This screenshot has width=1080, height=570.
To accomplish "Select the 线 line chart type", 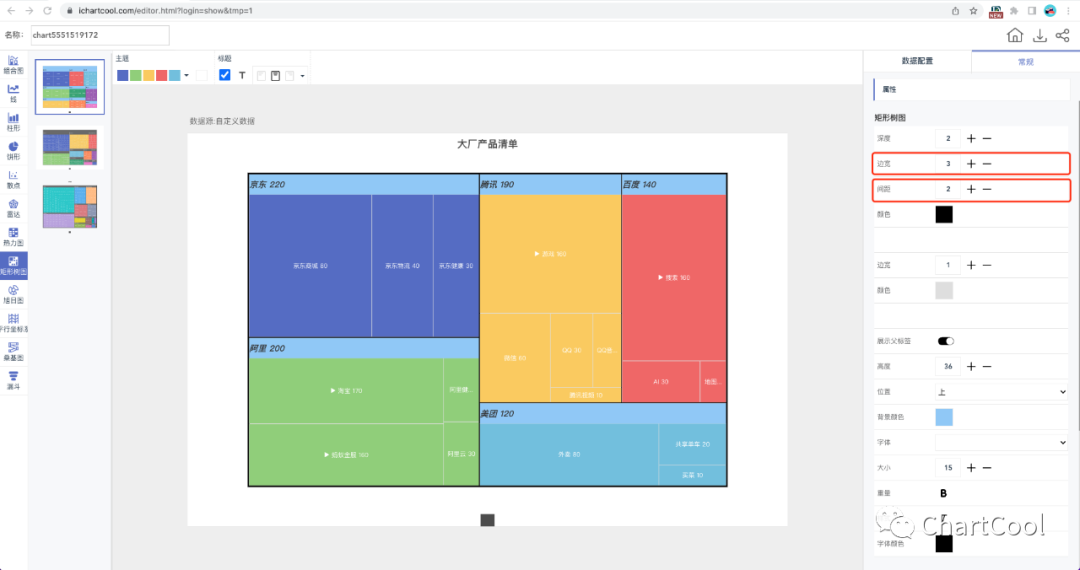I will (13, 93).
